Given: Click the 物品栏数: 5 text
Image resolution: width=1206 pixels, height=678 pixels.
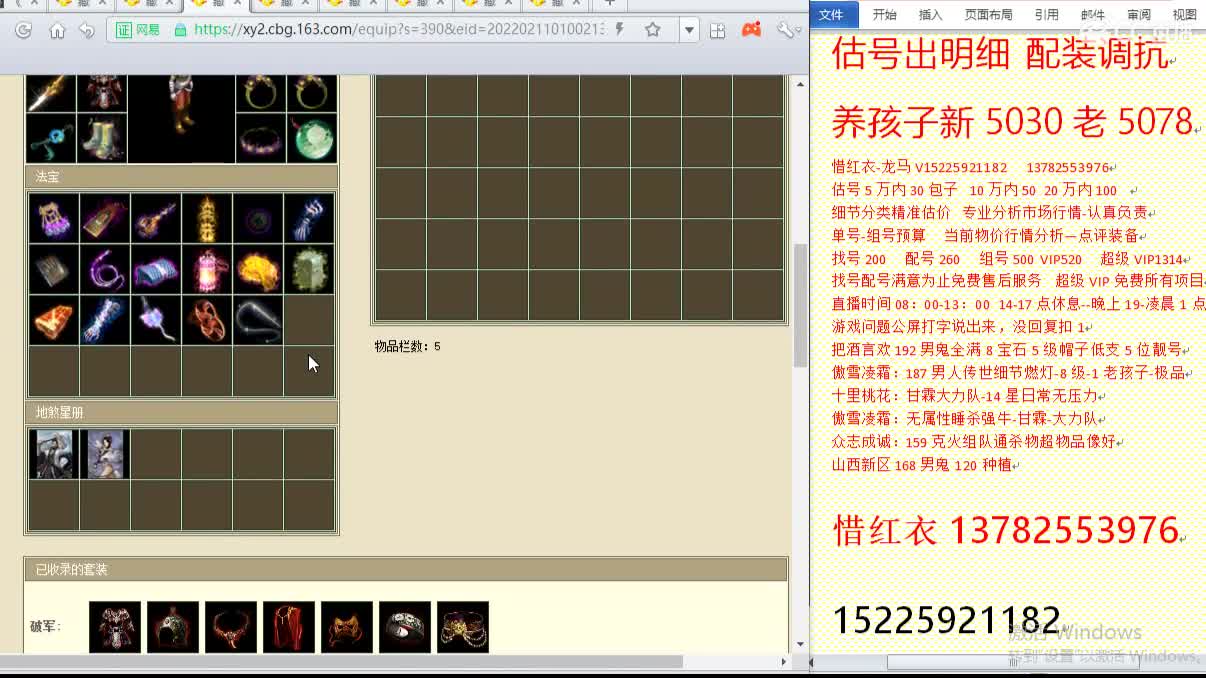Looking at the screenshot, I should tap(407, 346).
